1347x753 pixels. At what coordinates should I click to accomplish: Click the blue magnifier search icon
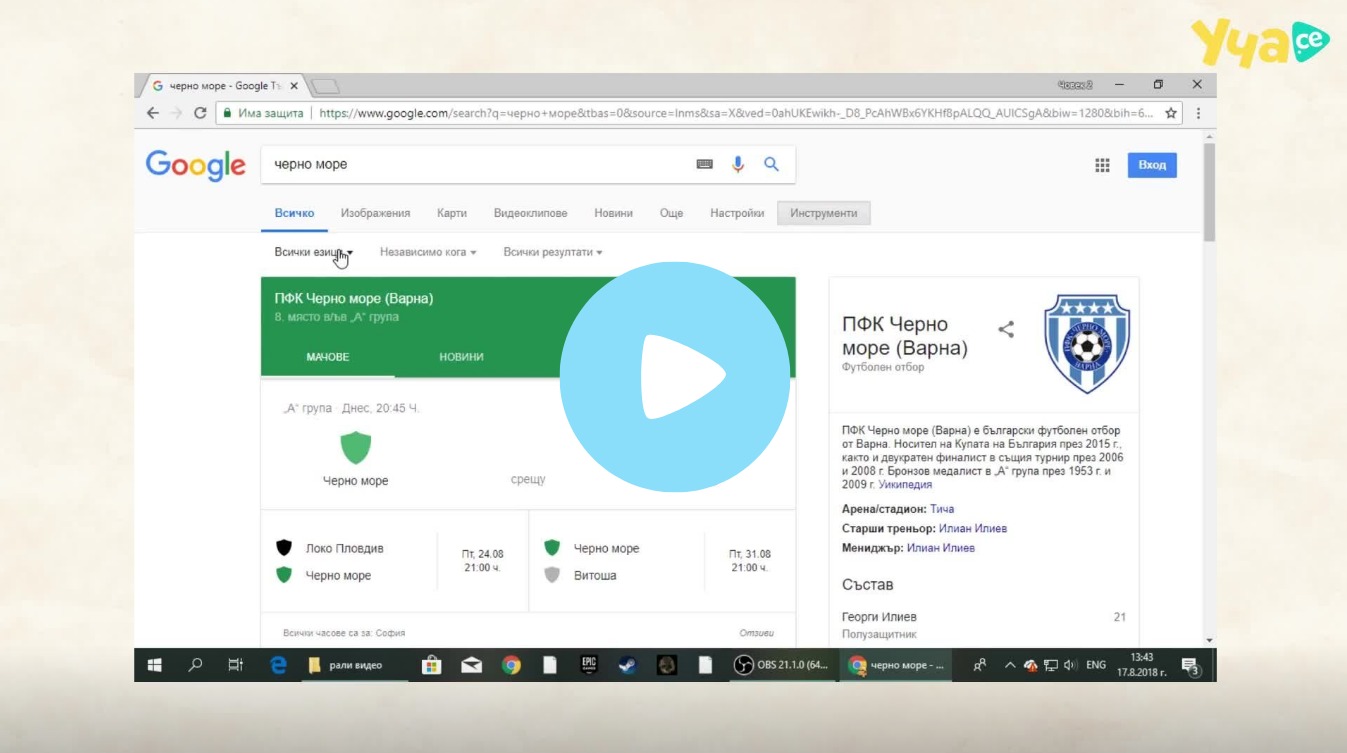[771, 164]
